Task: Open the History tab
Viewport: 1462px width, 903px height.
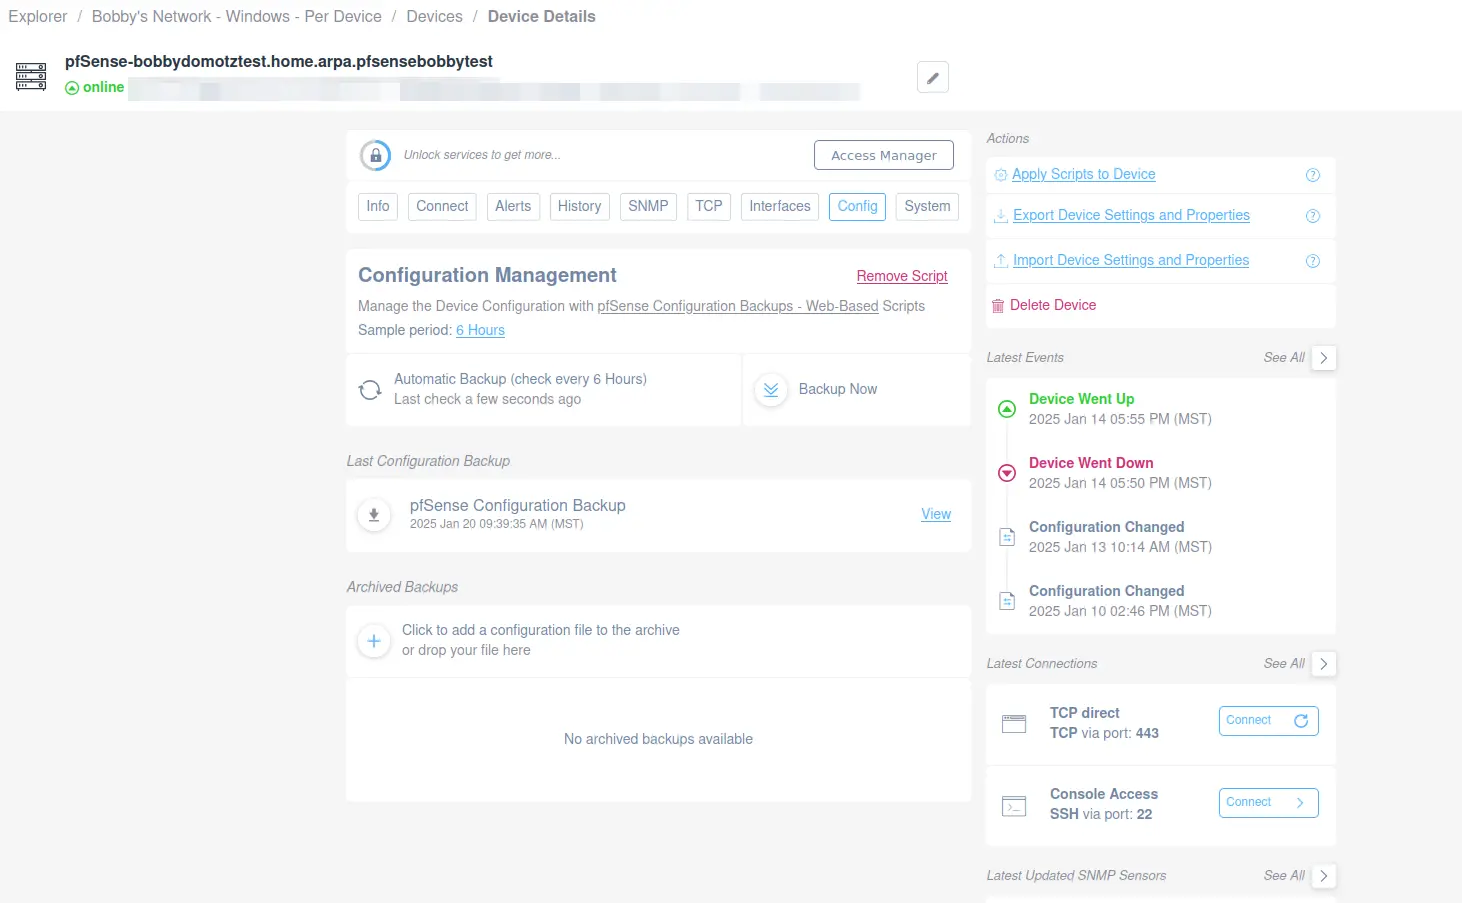Action: tap(580, 206)
